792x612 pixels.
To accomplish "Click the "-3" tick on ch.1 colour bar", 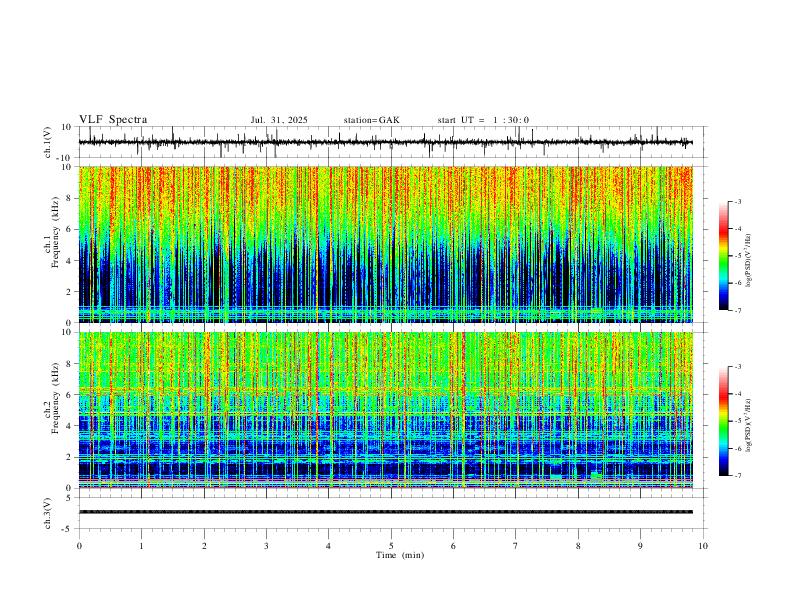I will point(737,201).
